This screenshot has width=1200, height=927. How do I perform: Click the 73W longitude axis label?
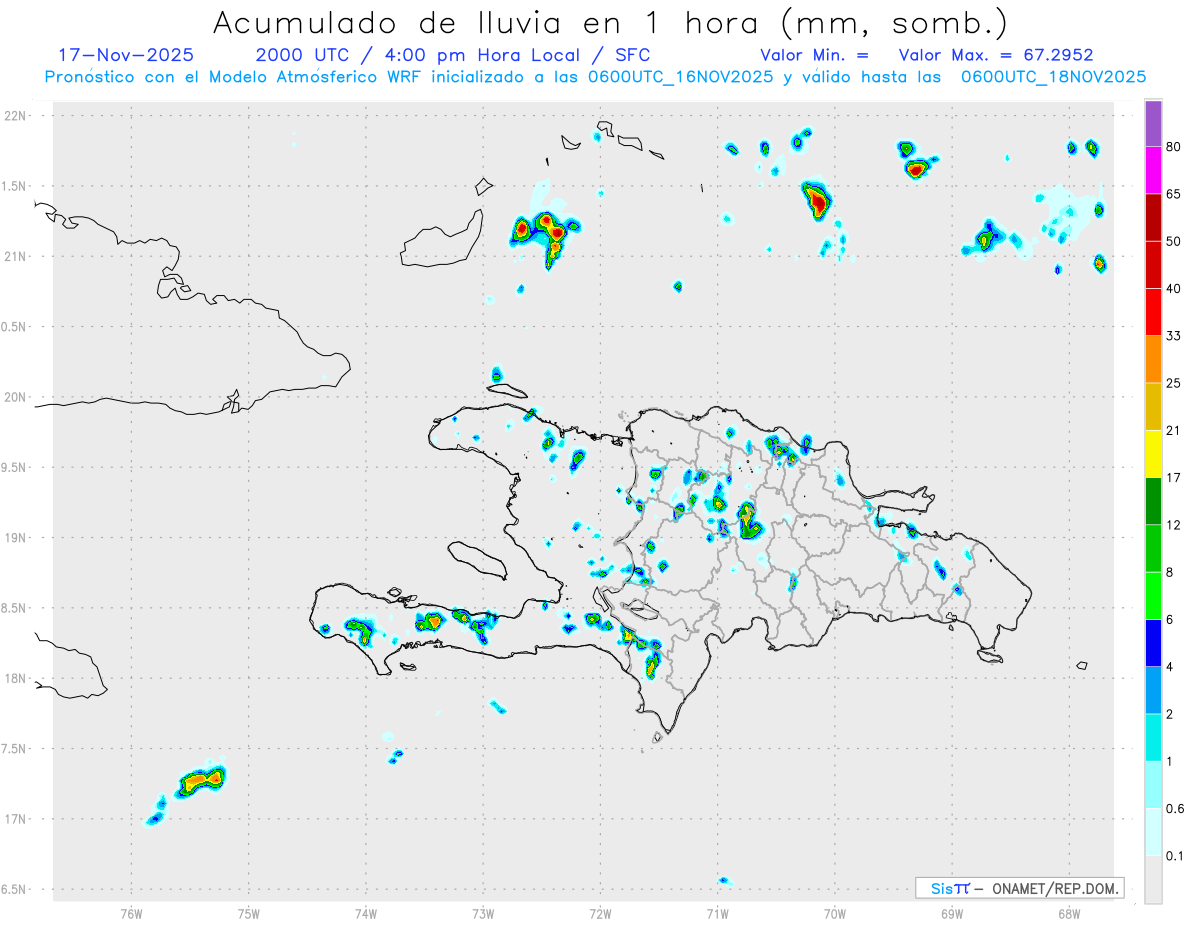(483, 913)
